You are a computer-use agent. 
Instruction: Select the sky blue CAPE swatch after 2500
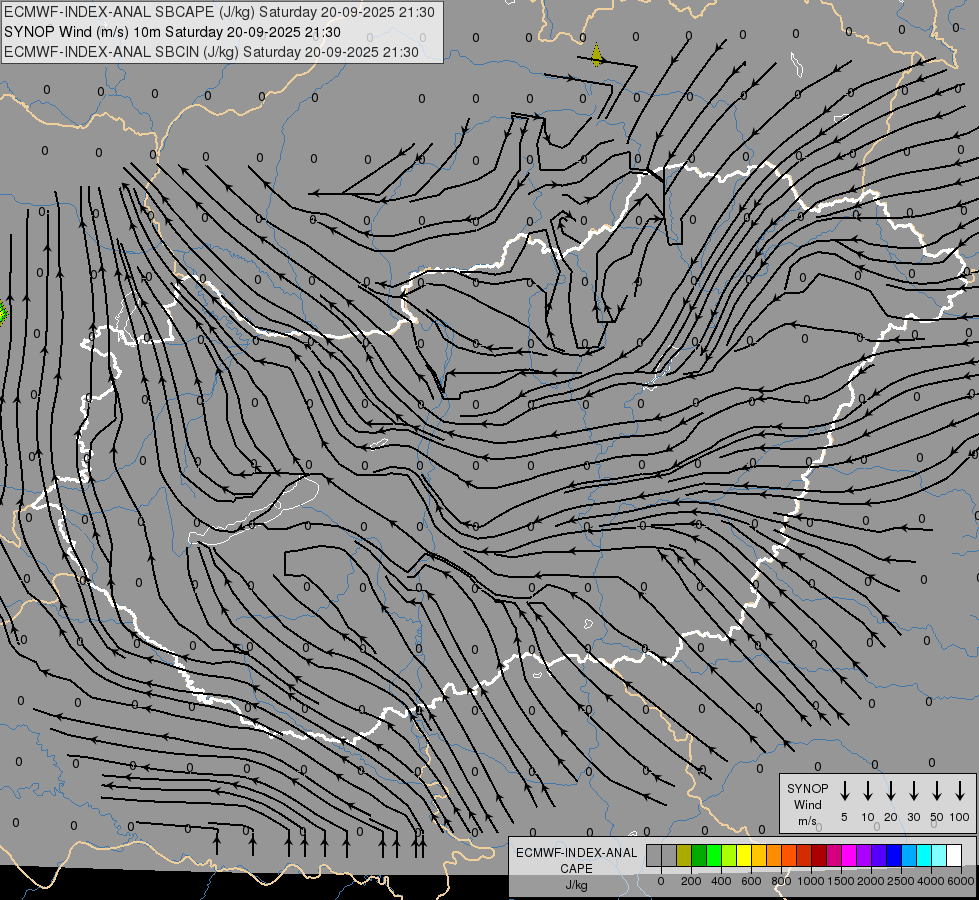(908, 855)
